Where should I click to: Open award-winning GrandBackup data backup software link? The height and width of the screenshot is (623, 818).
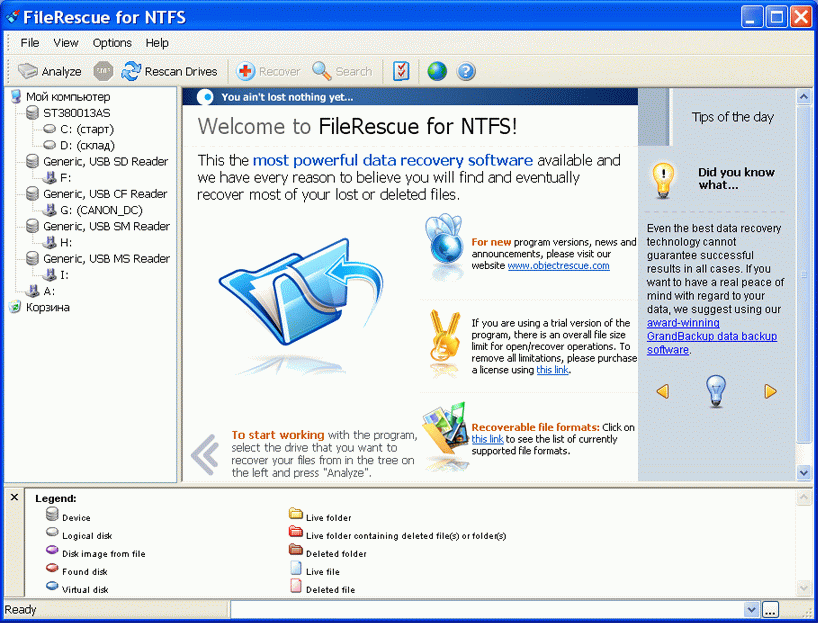click(x=712, y=337)
